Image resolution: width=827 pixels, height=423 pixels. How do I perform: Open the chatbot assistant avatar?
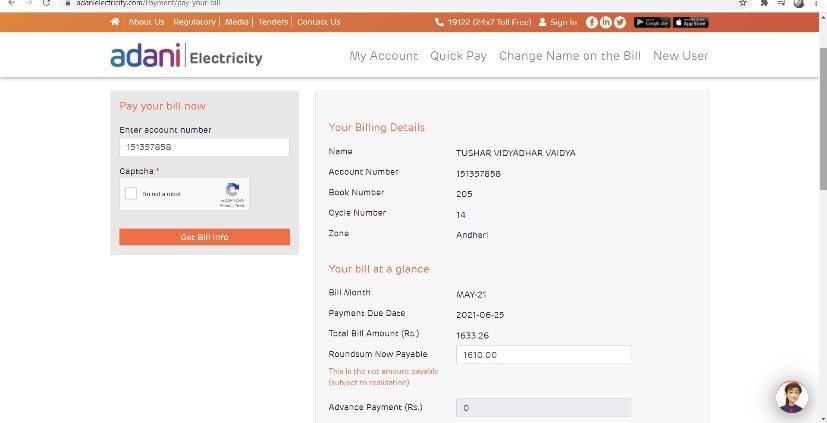pyautogui.click(x=792, y=397)
